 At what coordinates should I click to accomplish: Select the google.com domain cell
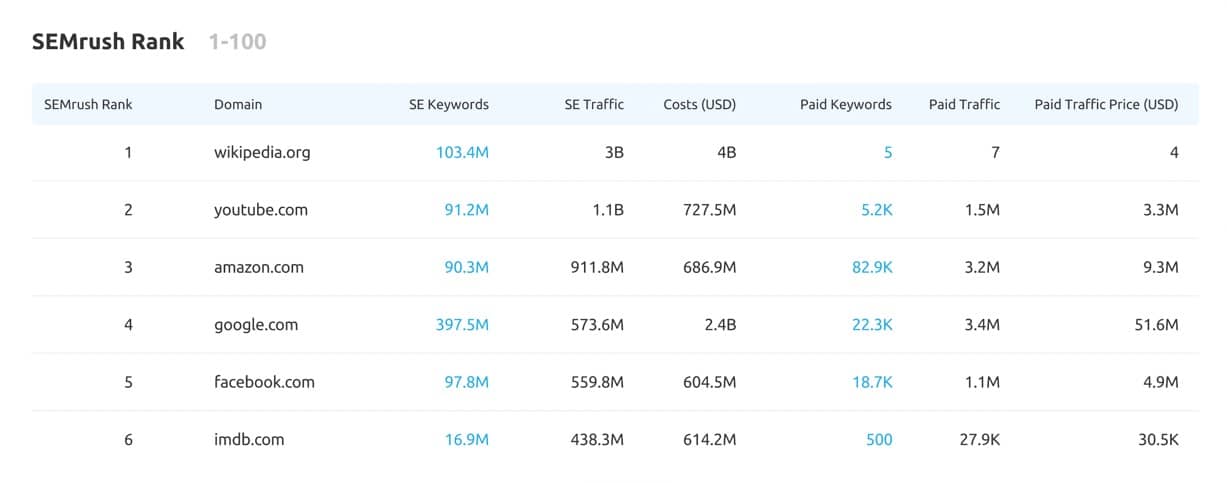click(256, 325)
